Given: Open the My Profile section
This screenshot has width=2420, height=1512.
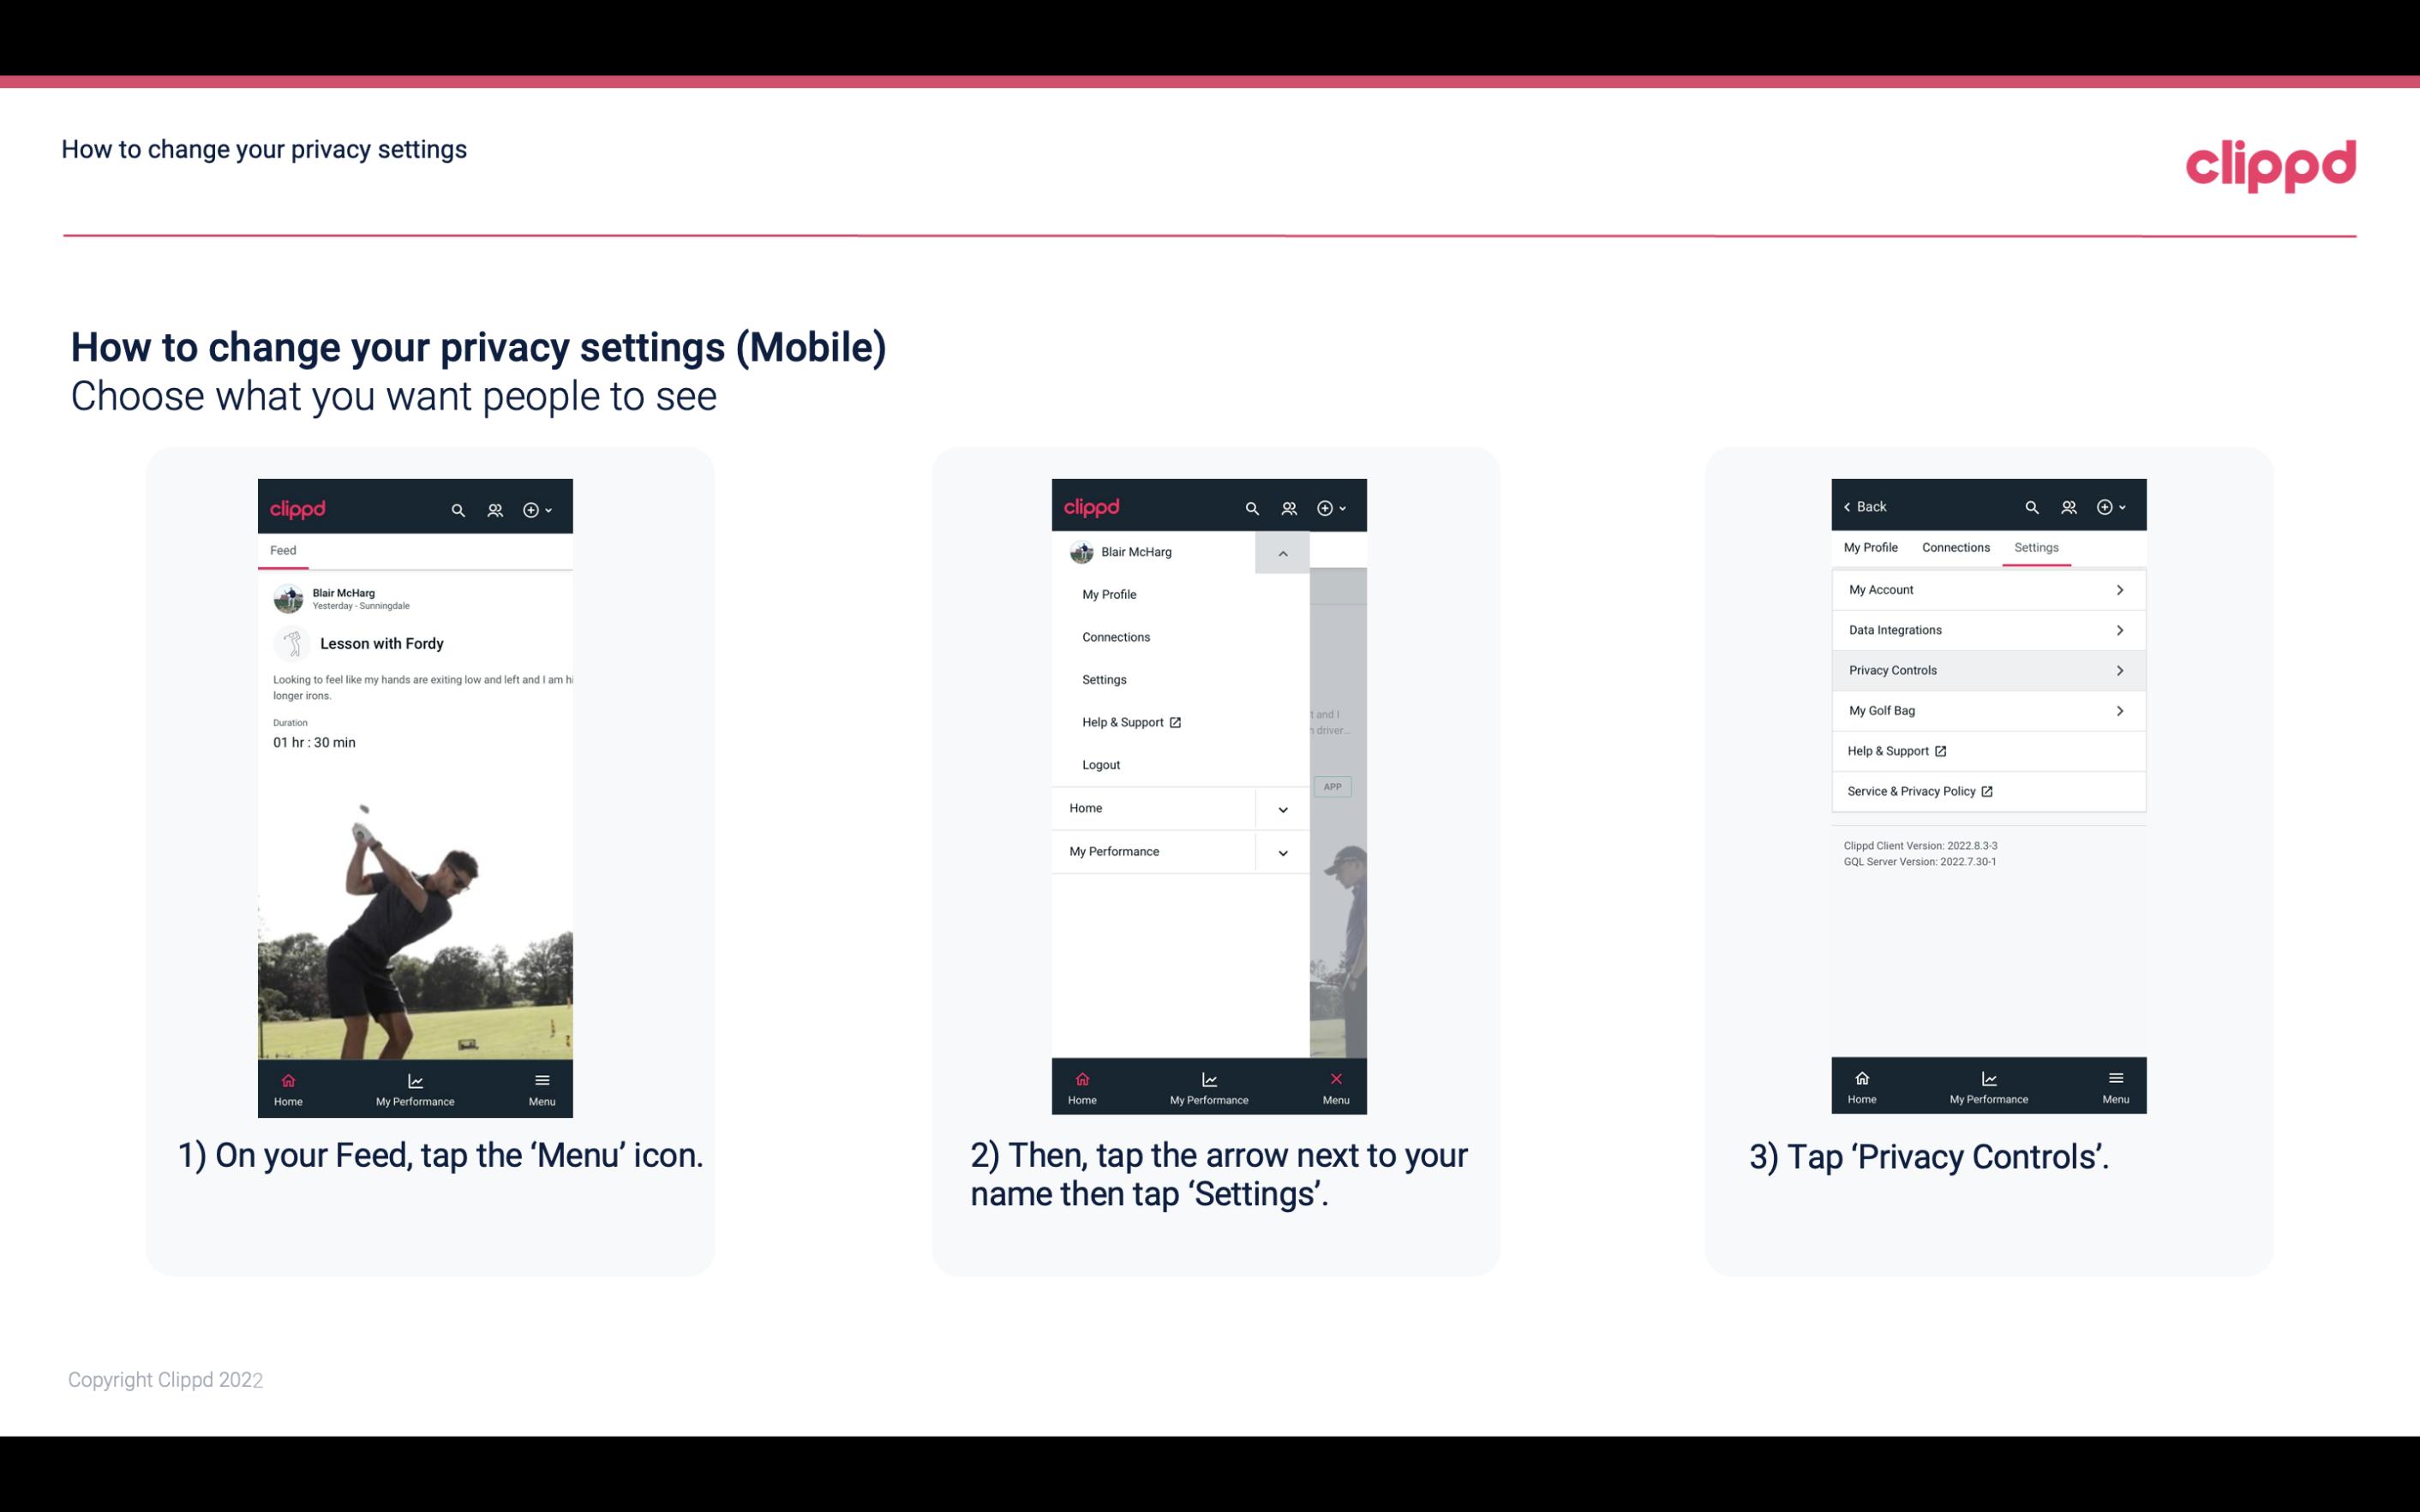Looking at the screenshot, I should [x=1872, y=547].
